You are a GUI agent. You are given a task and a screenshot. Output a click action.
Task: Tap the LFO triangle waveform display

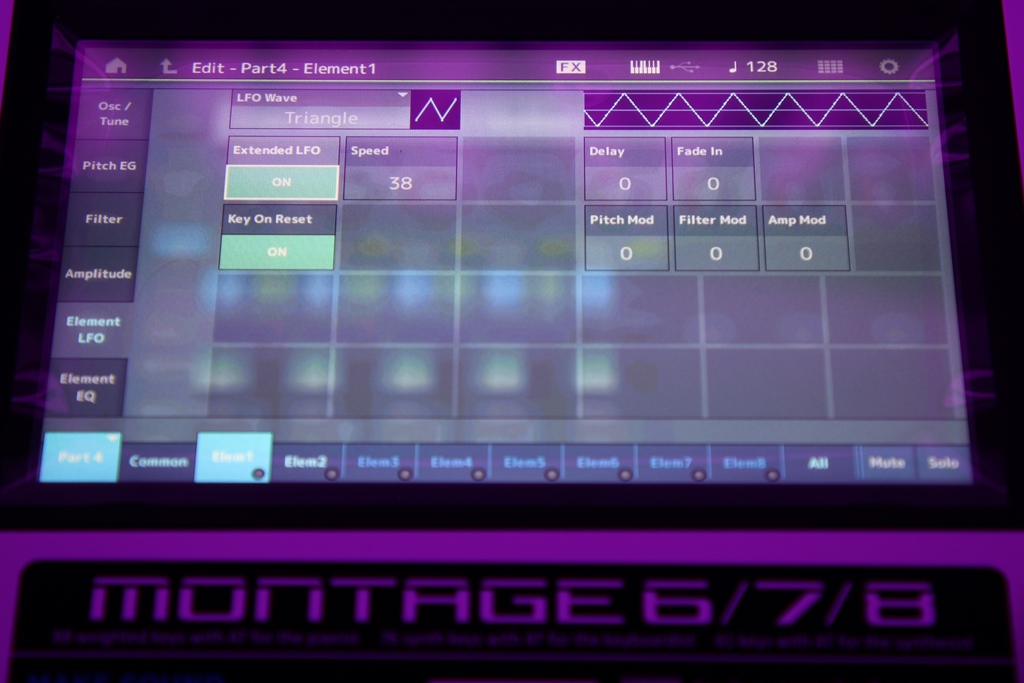[755, 109]
